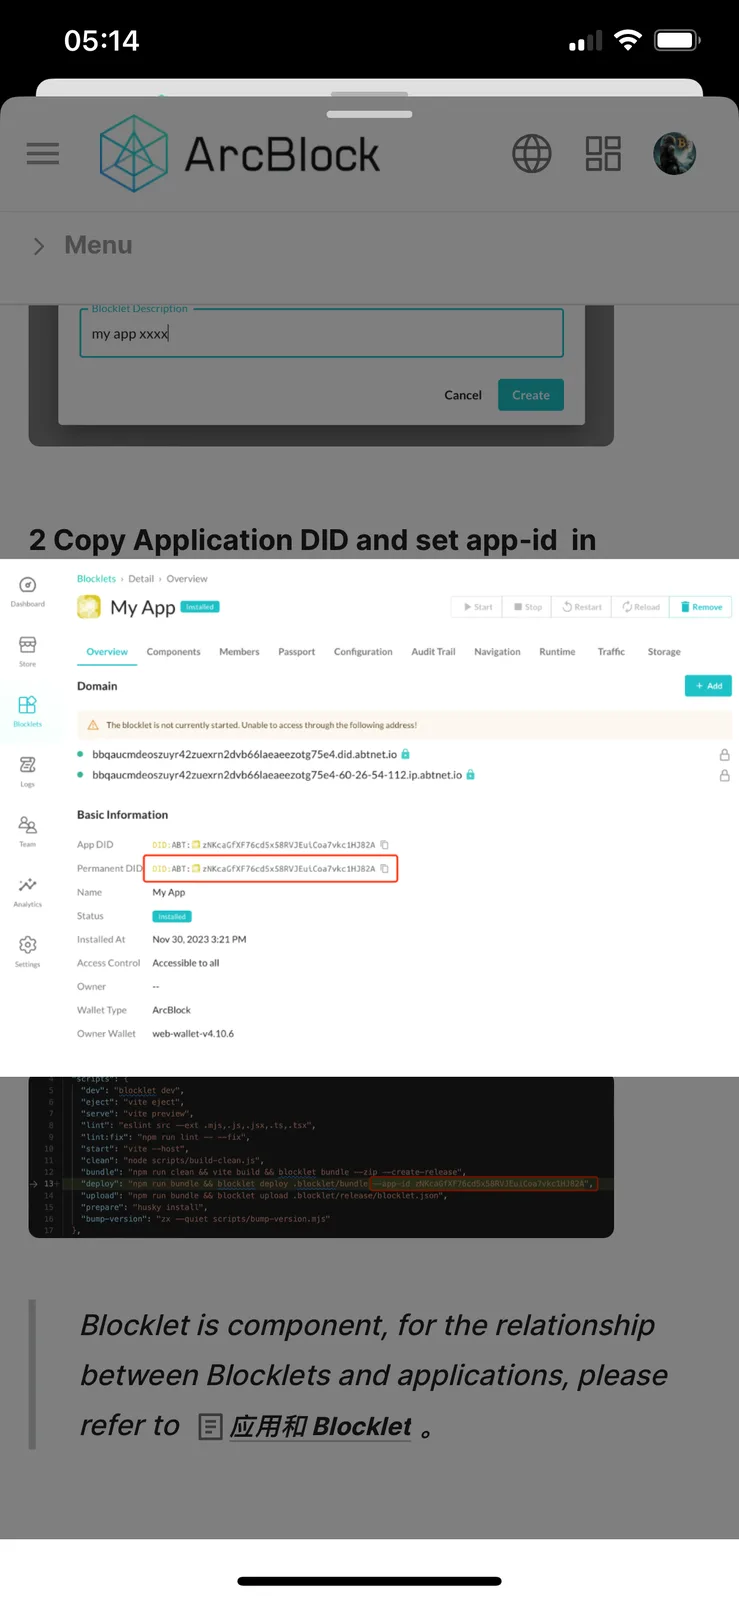The image size is (739, 1600).
Task: Click the Installed badge next to My App
Action: [200, 607]
